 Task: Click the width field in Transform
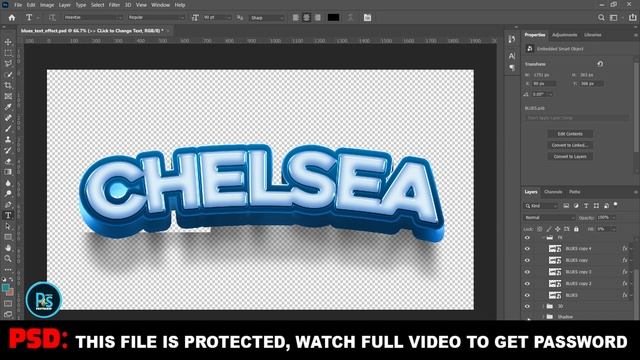[544, 75]
